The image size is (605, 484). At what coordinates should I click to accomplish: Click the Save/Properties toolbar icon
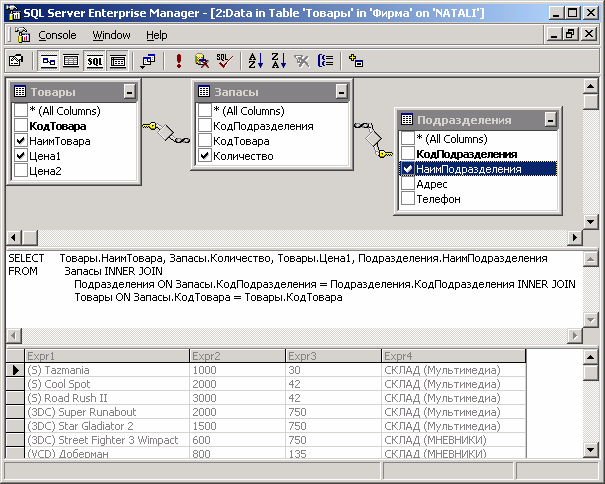16,61
